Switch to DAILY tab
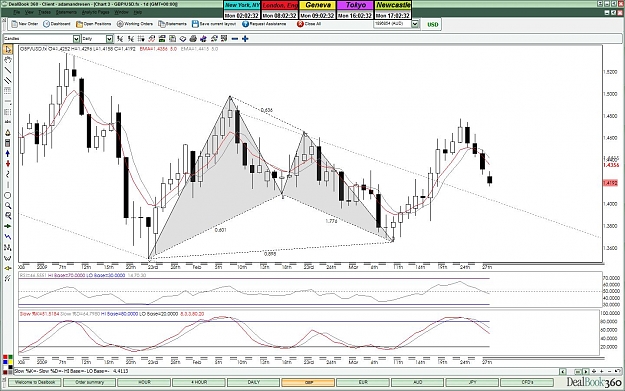 (254, 382)
